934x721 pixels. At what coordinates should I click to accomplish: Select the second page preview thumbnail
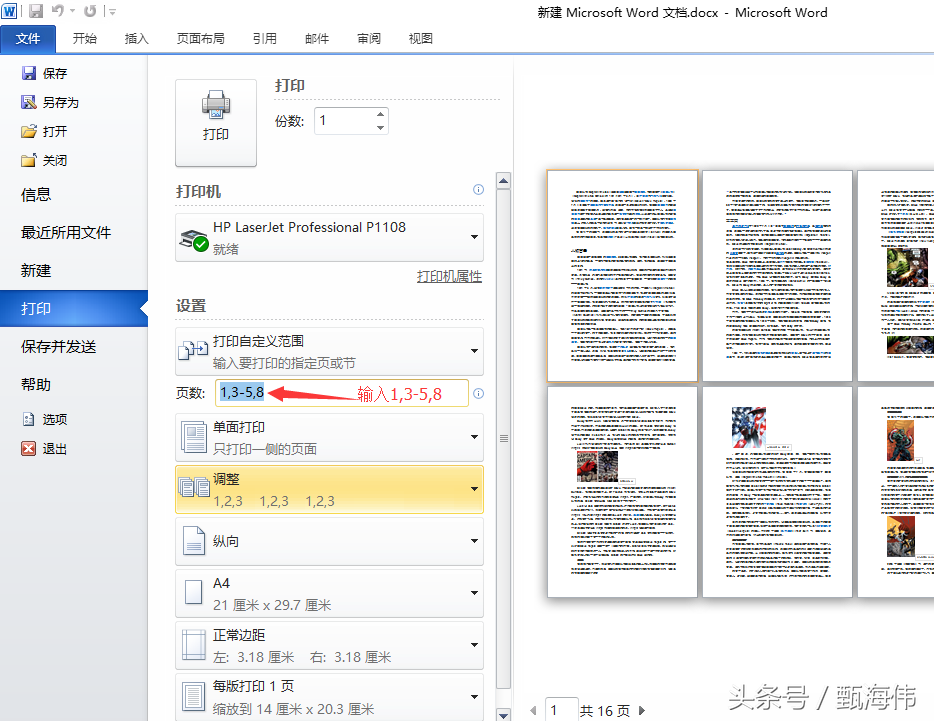[x=777, y=276]
